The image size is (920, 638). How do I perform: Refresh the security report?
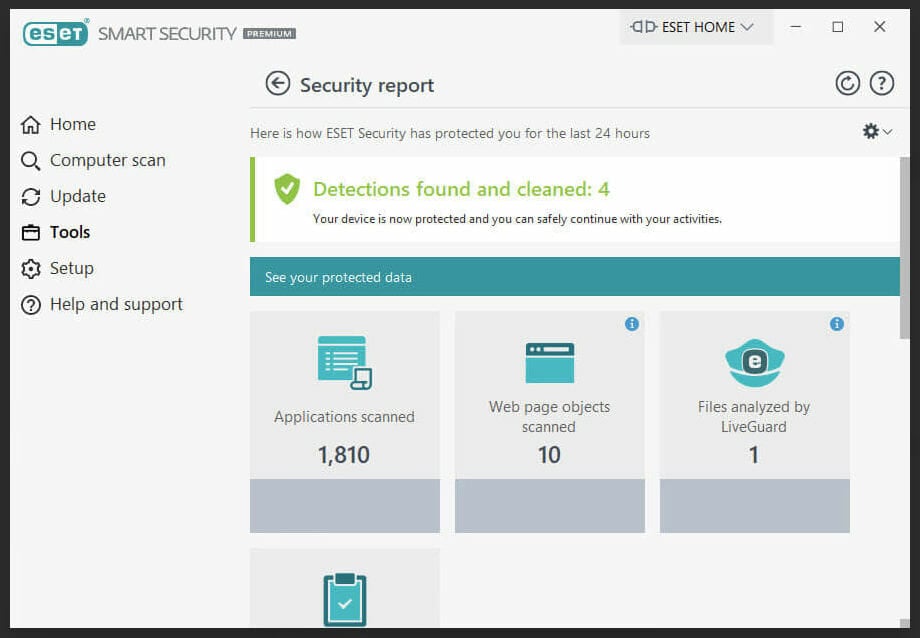847,83
